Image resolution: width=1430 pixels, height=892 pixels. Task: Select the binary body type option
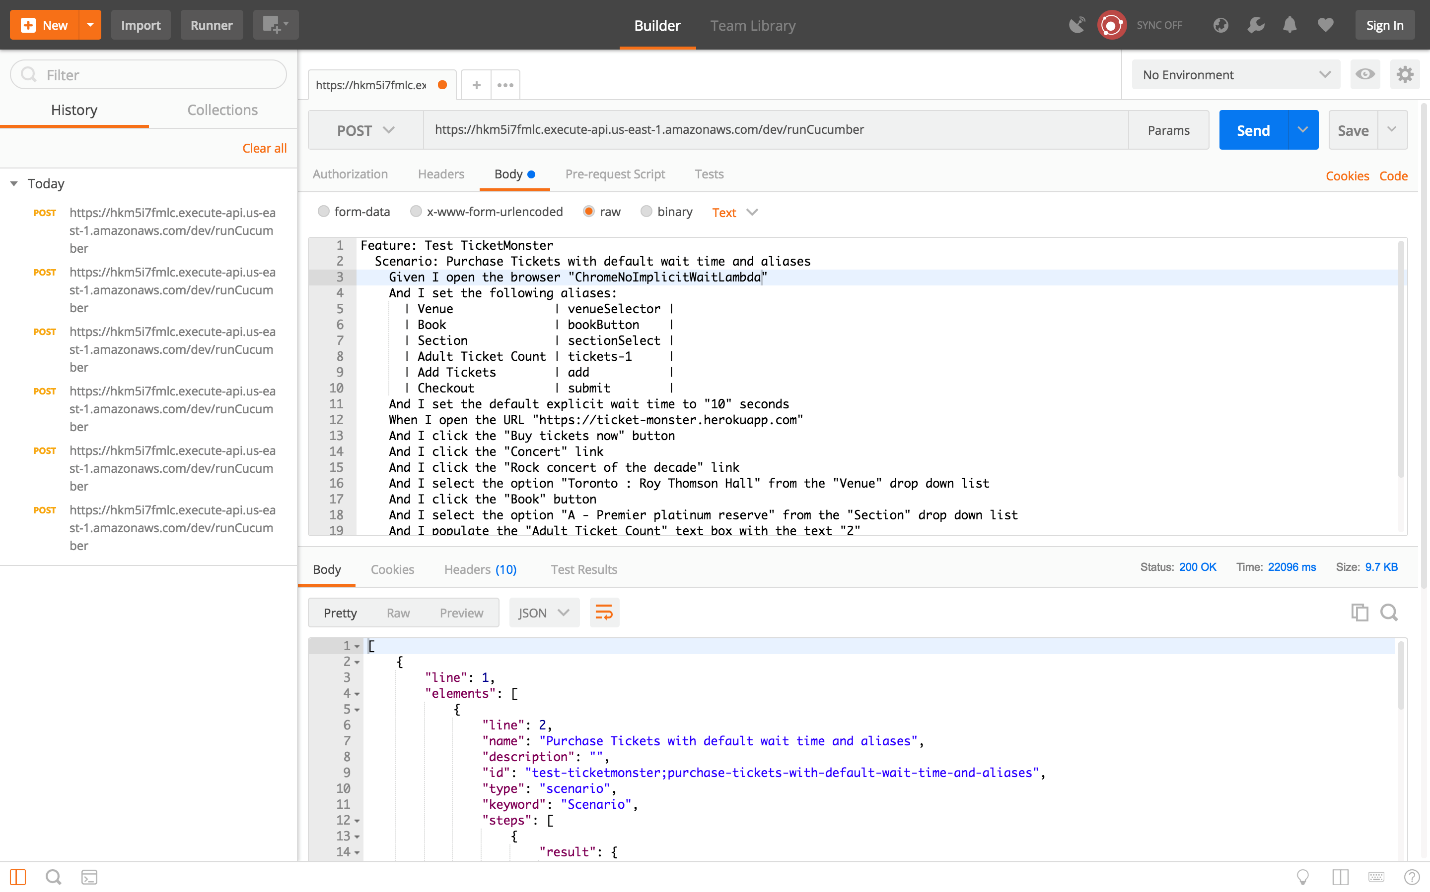coord(647,212)
